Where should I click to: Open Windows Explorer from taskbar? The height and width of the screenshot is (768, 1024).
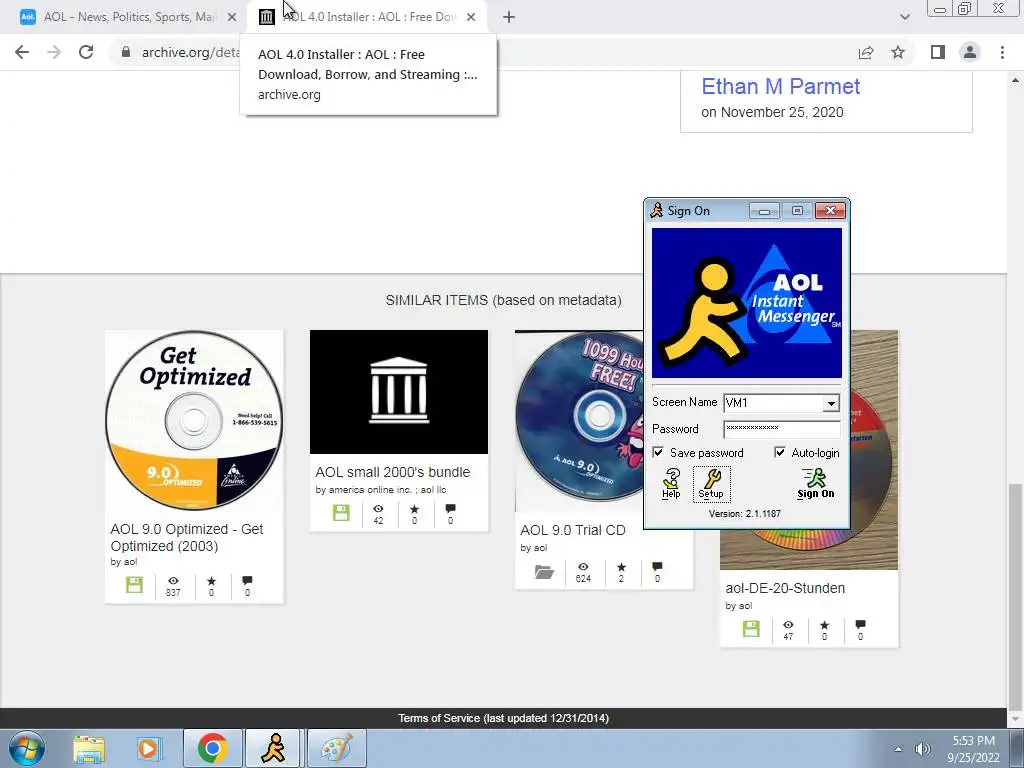tap(89, 749)
